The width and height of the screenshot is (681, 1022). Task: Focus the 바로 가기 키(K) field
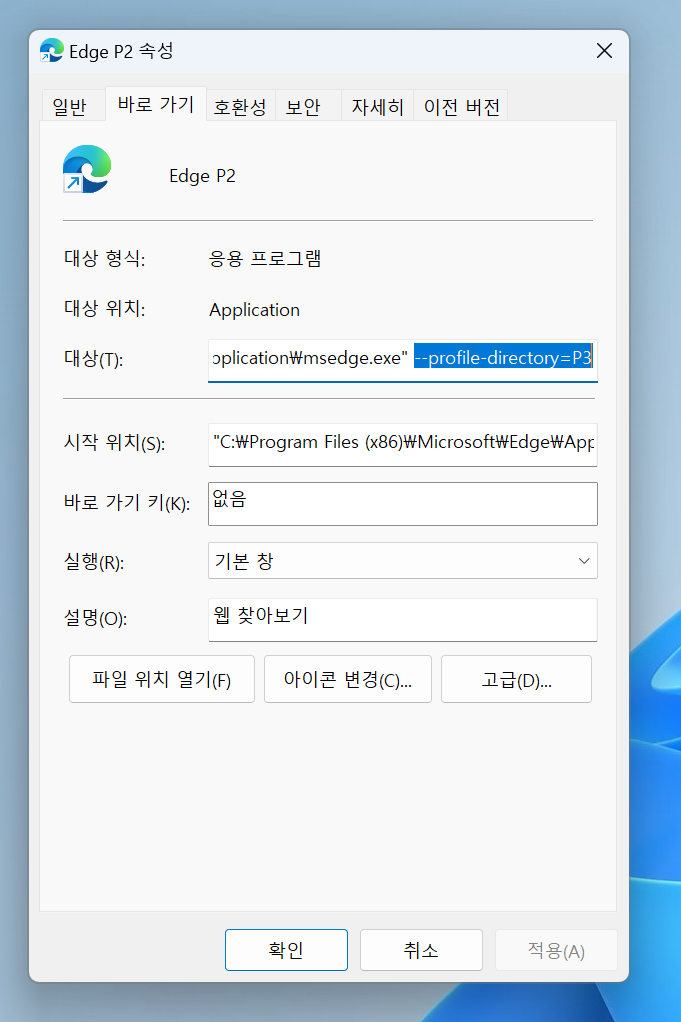click(403, 504)
